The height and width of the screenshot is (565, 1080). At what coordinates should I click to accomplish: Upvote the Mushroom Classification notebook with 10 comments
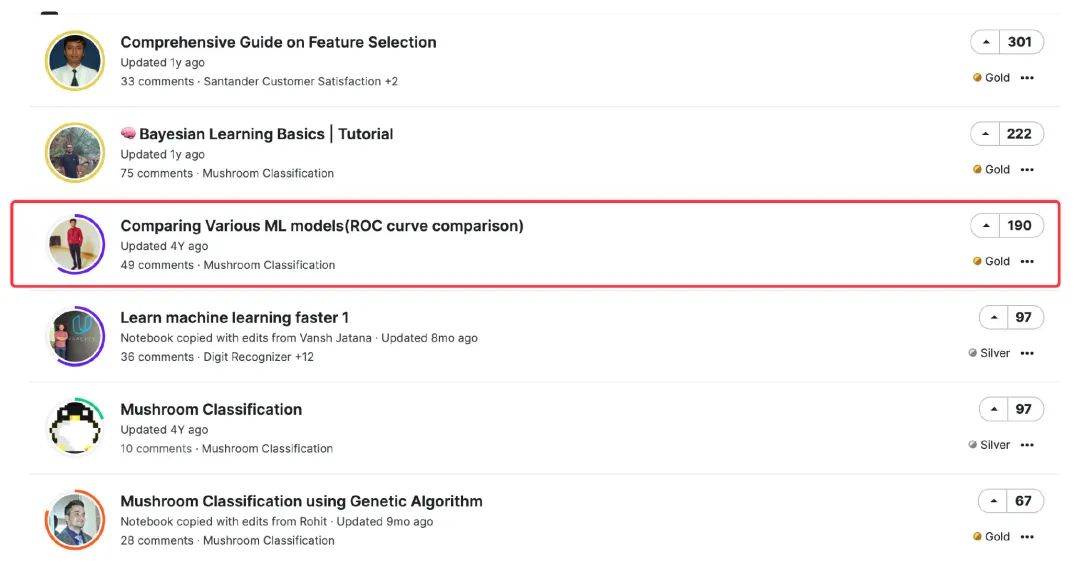(x=994, y=409)
